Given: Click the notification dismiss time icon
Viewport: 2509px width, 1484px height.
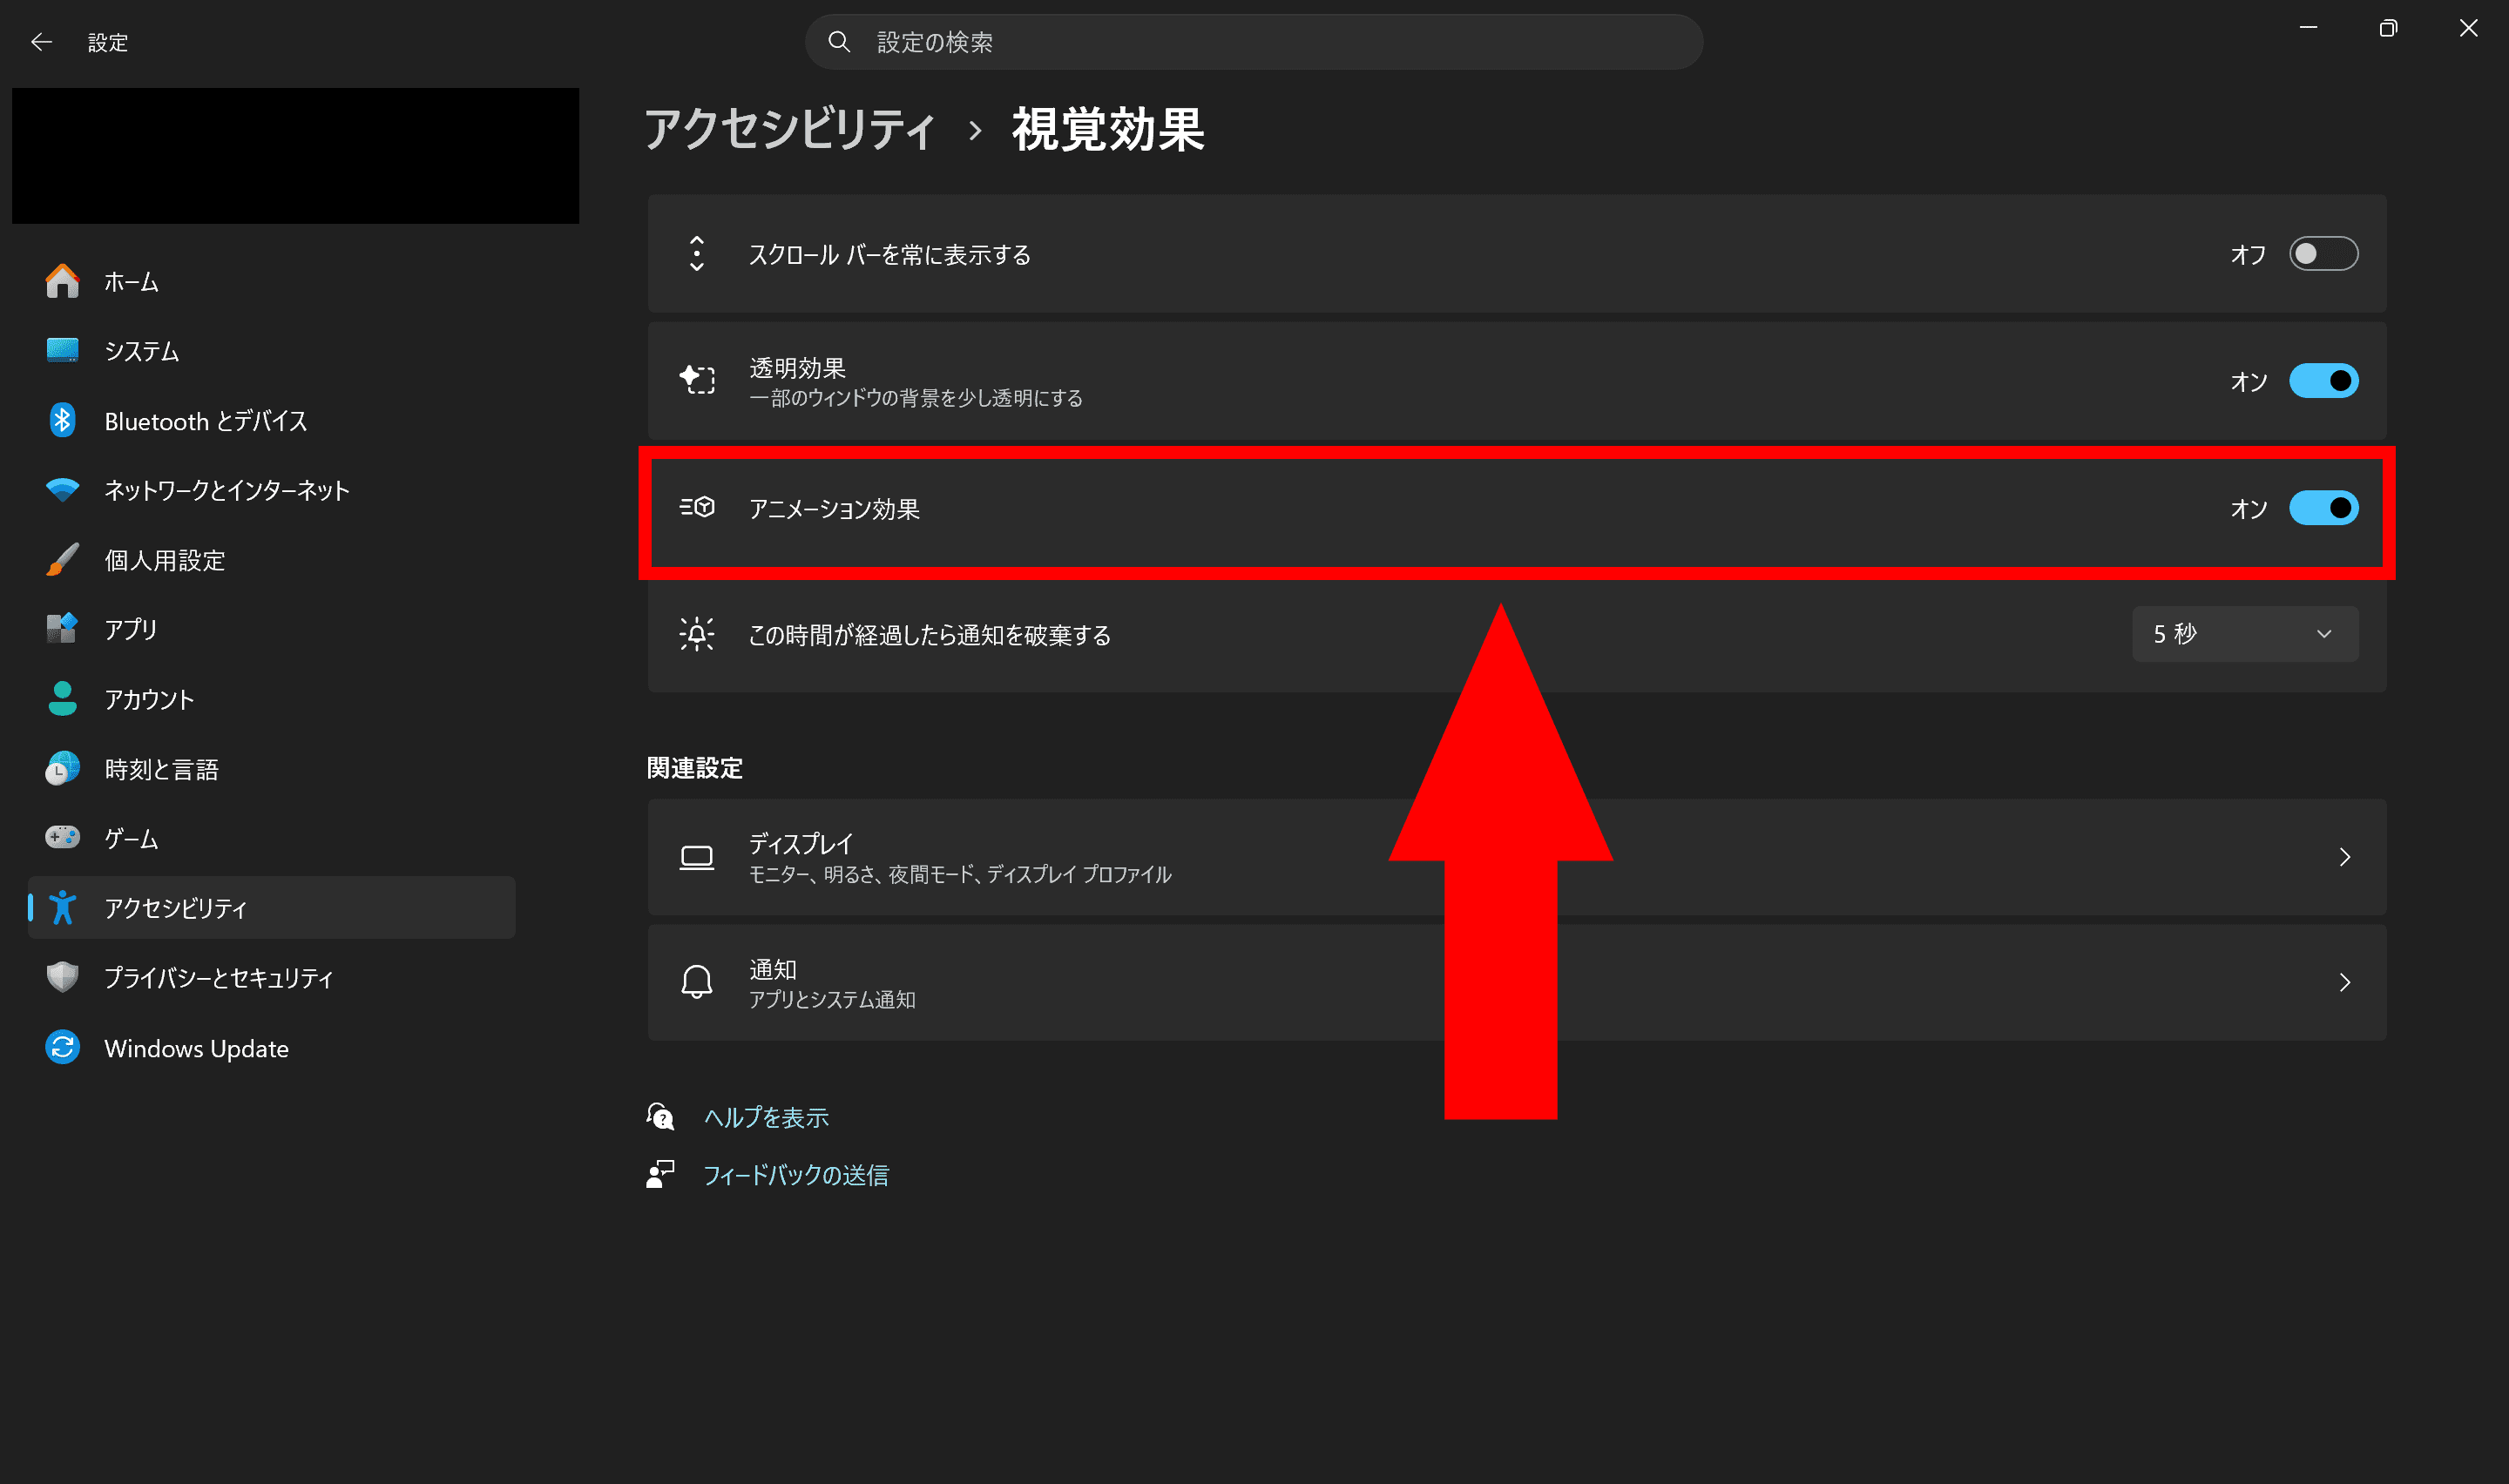Looking at the screenshot, I should [697, 634].
